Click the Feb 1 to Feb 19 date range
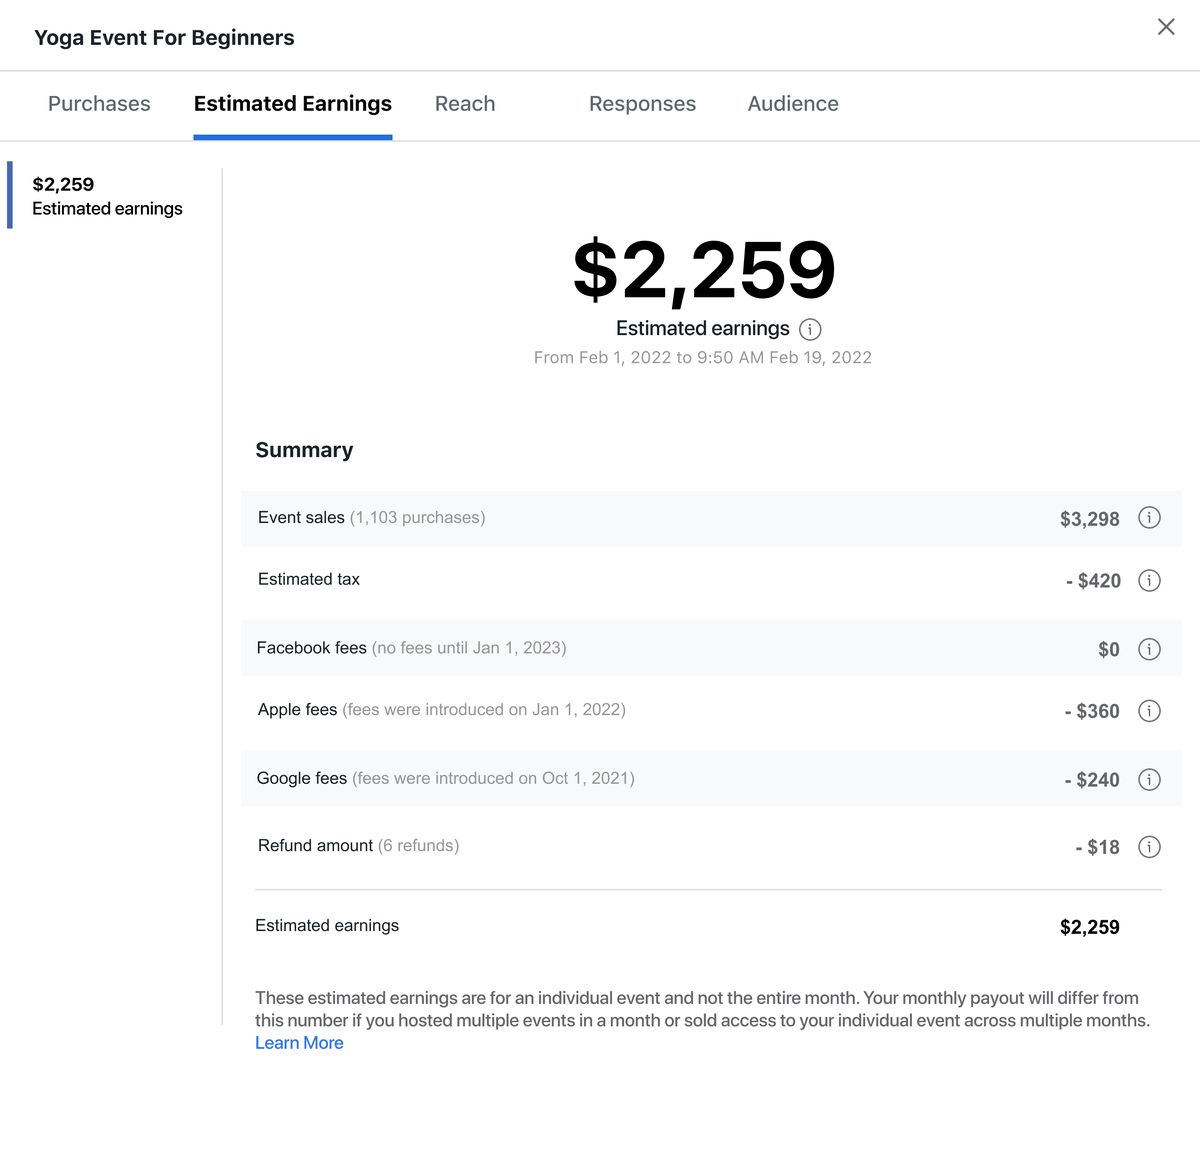 pyautogui.click(x=702, y=358)
